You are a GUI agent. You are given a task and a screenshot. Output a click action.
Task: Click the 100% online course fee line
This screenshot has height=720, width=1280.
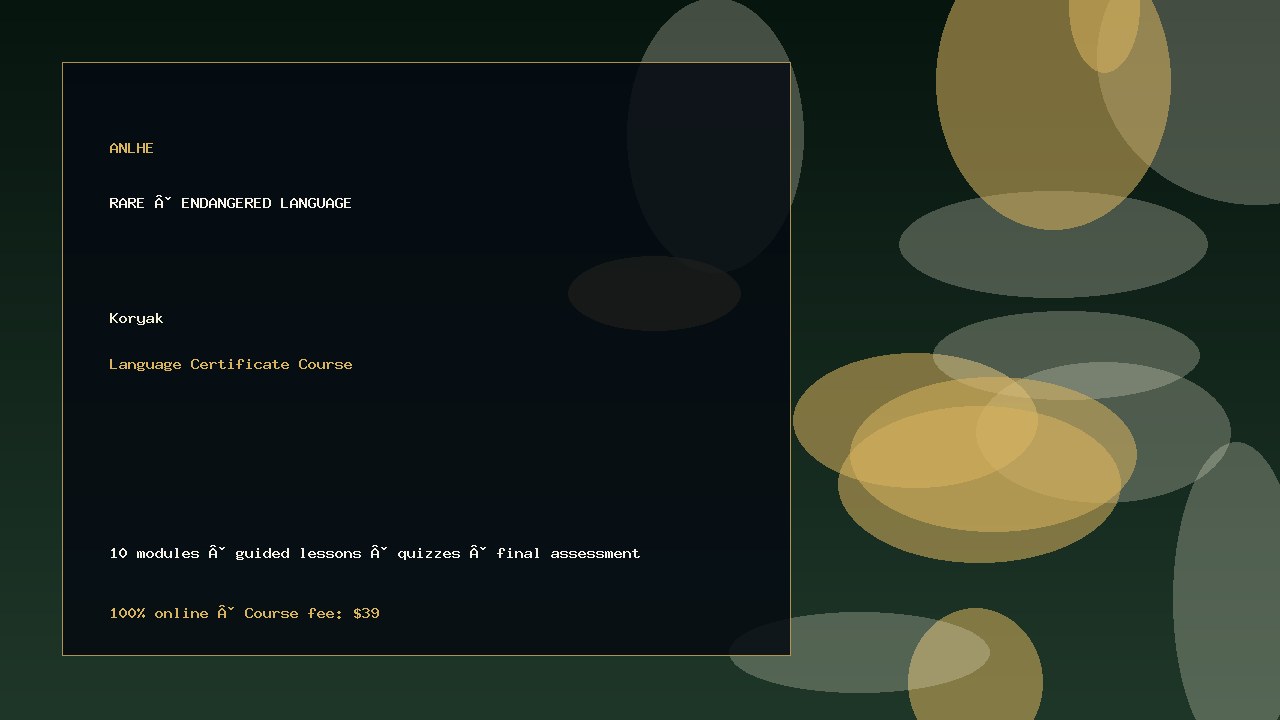tap(244, 613)
